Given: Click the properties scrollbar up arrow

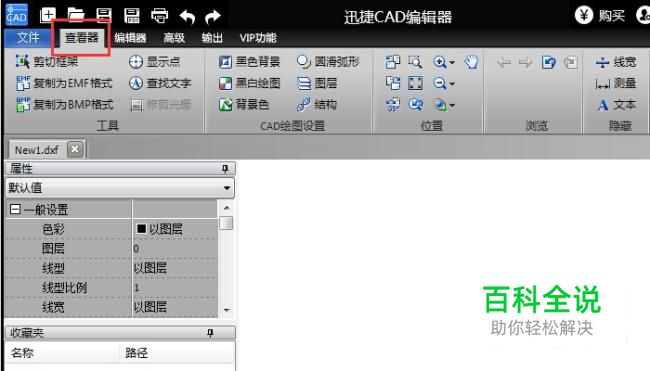Looking at the screenshot, I should (226, 207).
